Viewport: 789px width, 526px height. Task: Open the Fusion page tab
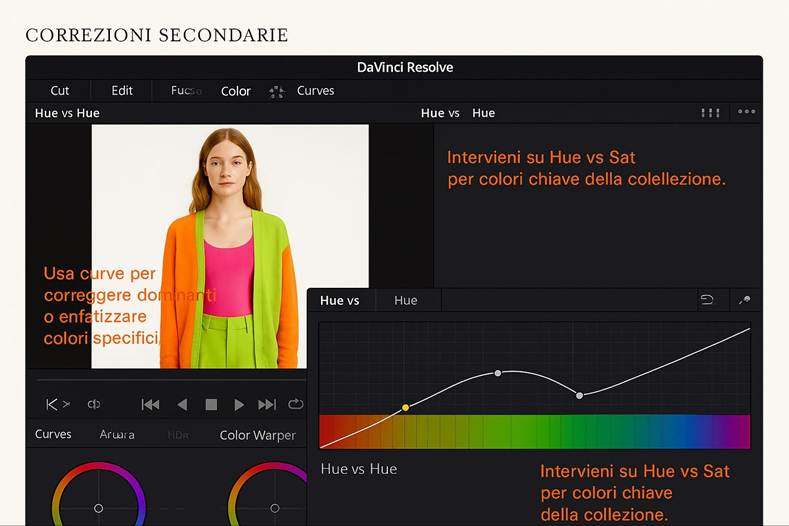pos(186,91)
